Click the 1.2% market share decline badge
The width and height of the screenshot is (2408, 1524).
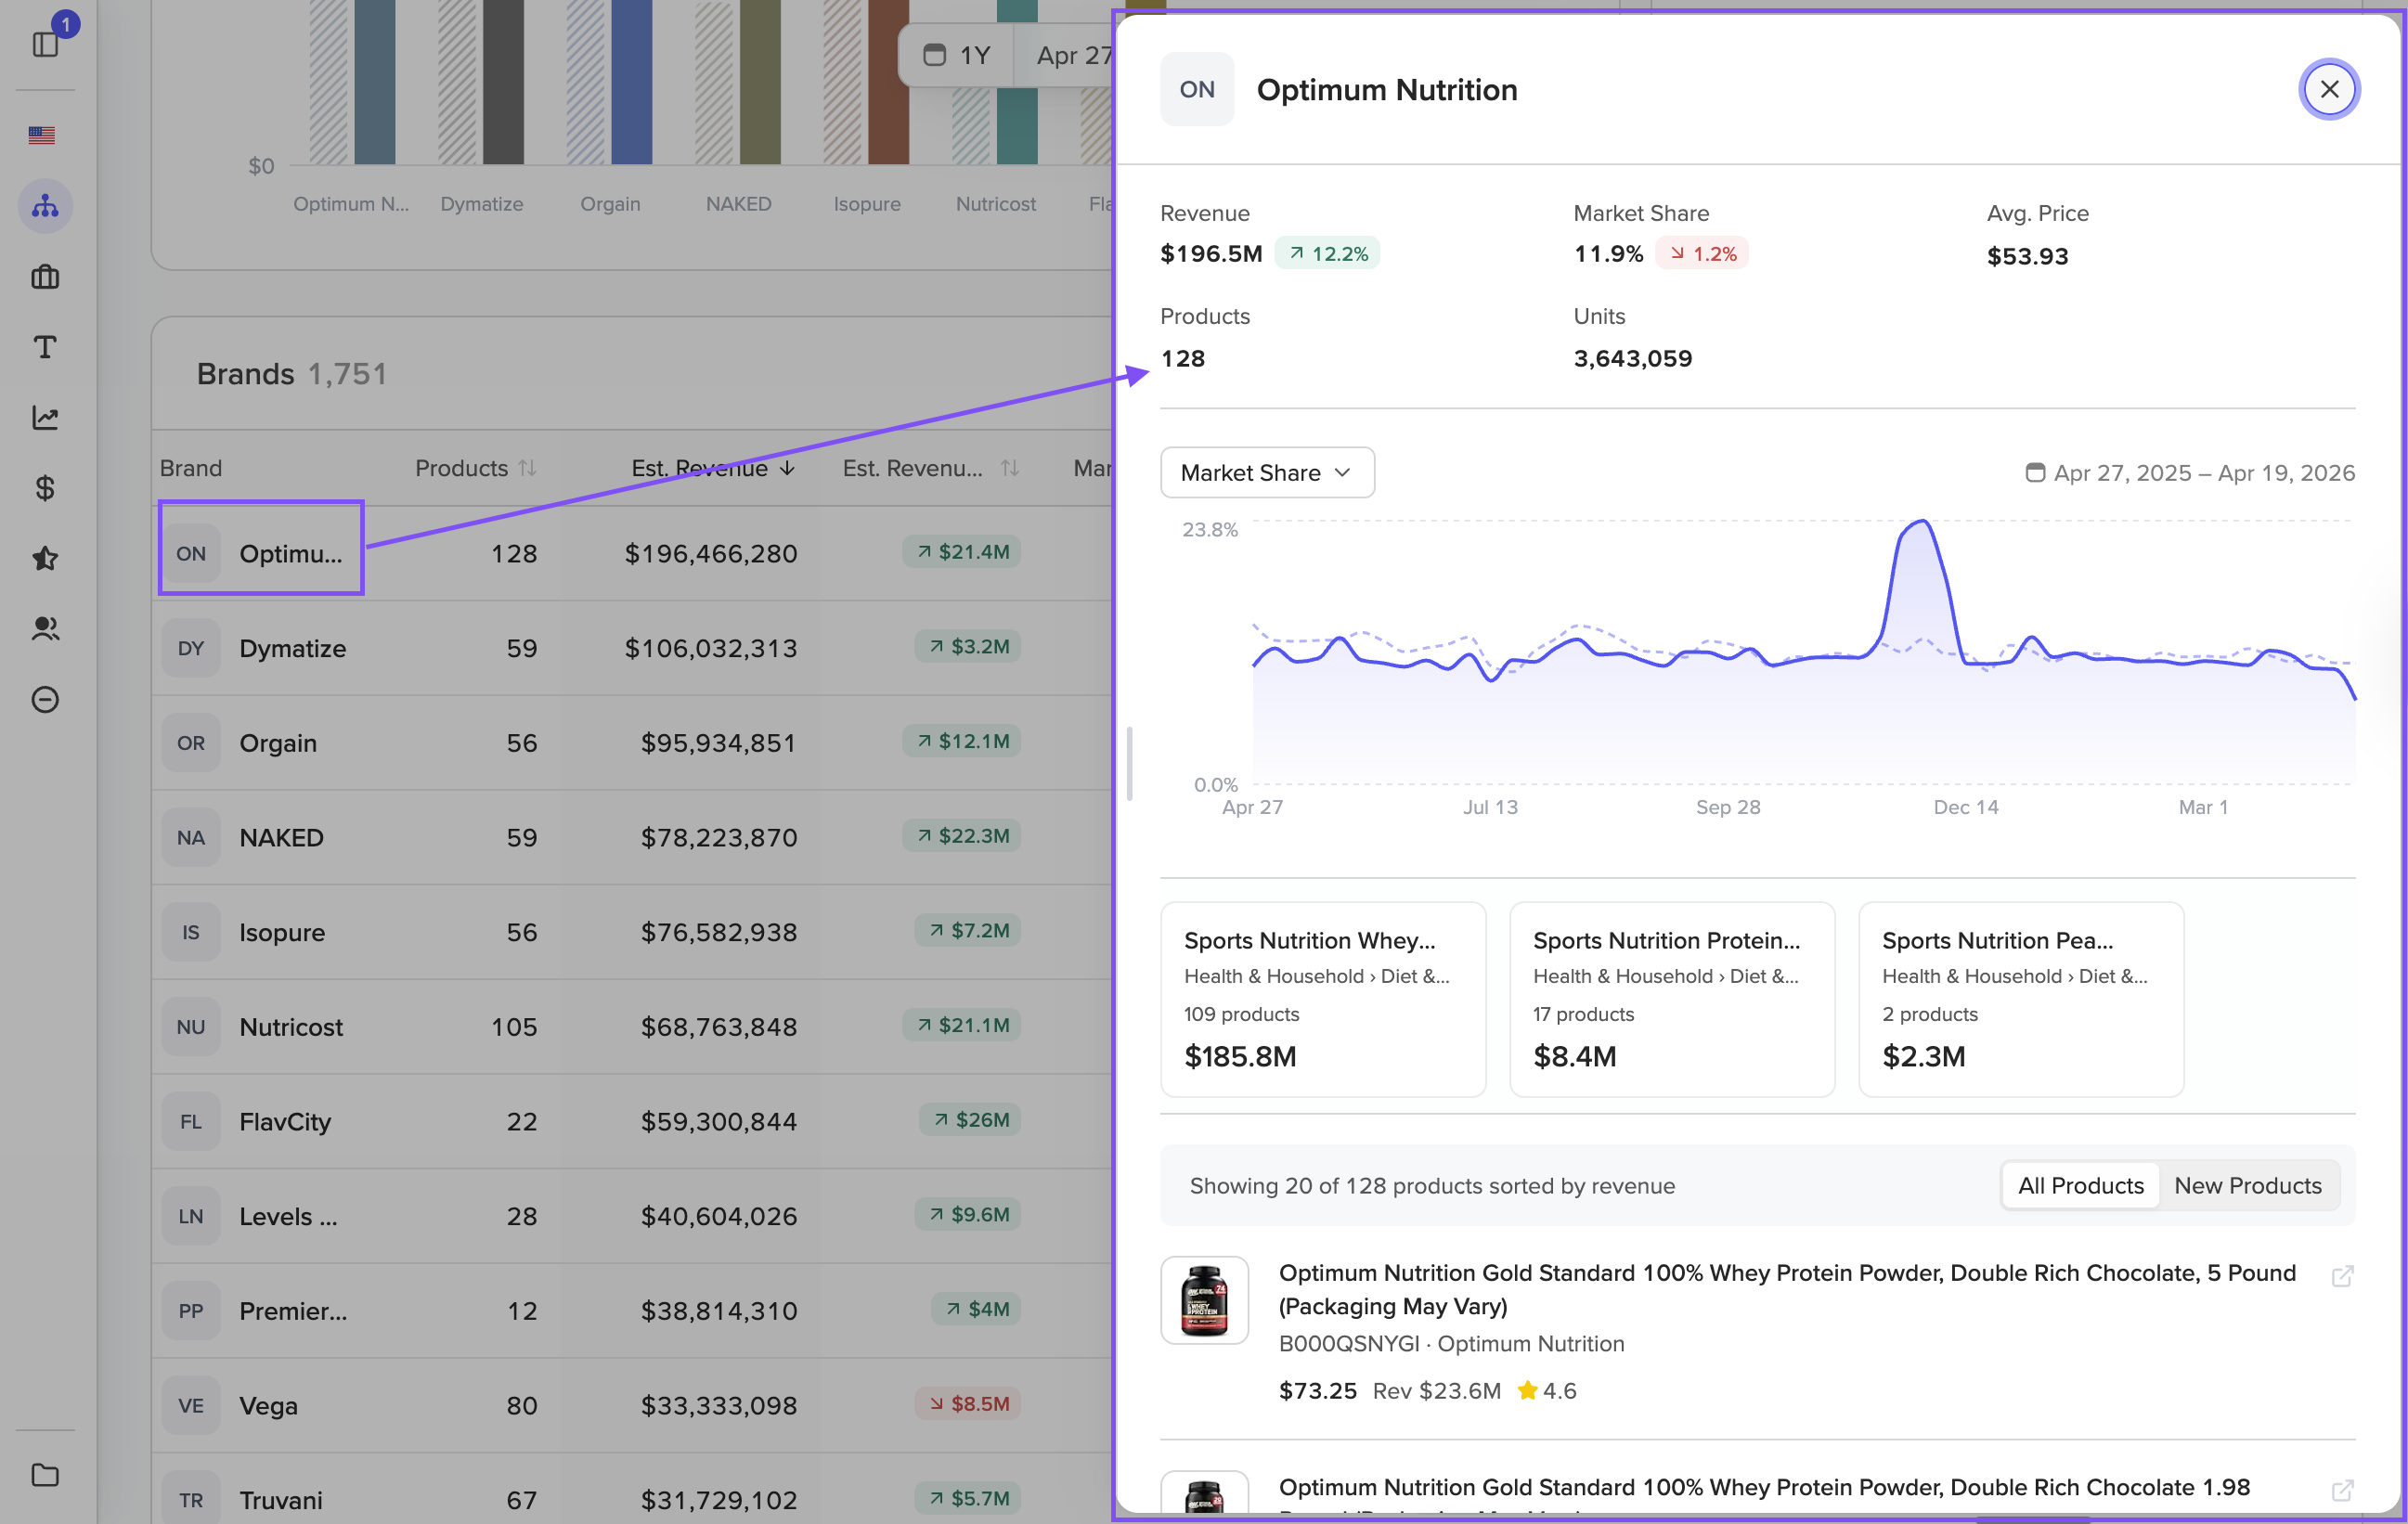(1702, 253)
